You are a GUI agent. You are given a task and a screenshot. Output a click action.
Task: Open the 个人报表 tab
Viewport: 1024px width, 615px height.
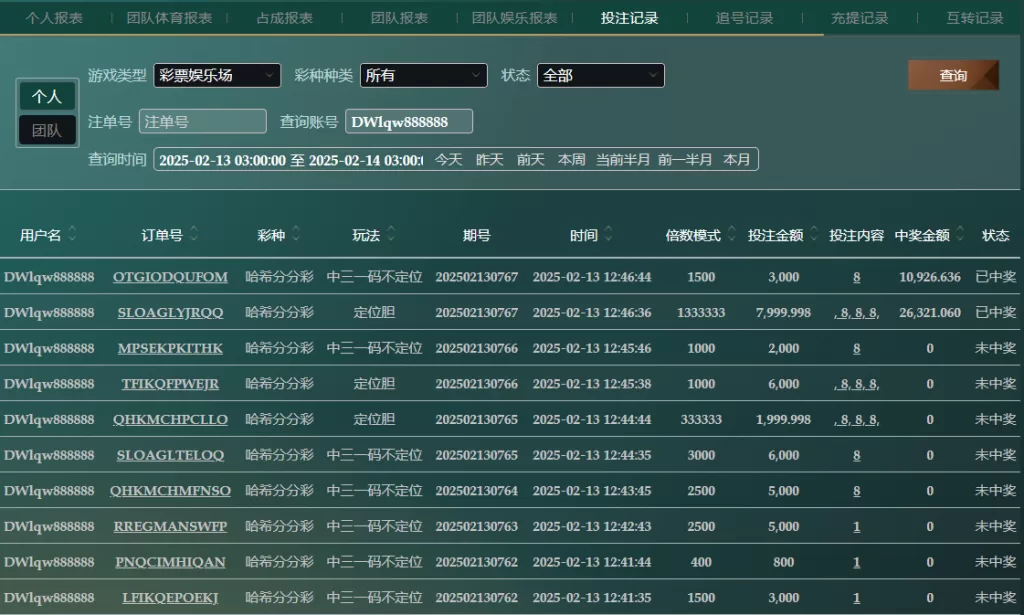54,18
